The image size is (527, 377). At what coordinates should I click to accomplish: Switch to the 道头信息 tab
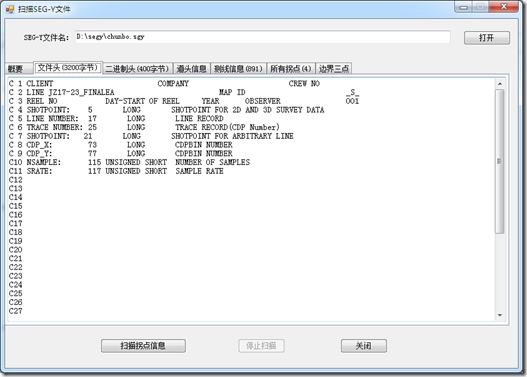pos(192,69)
